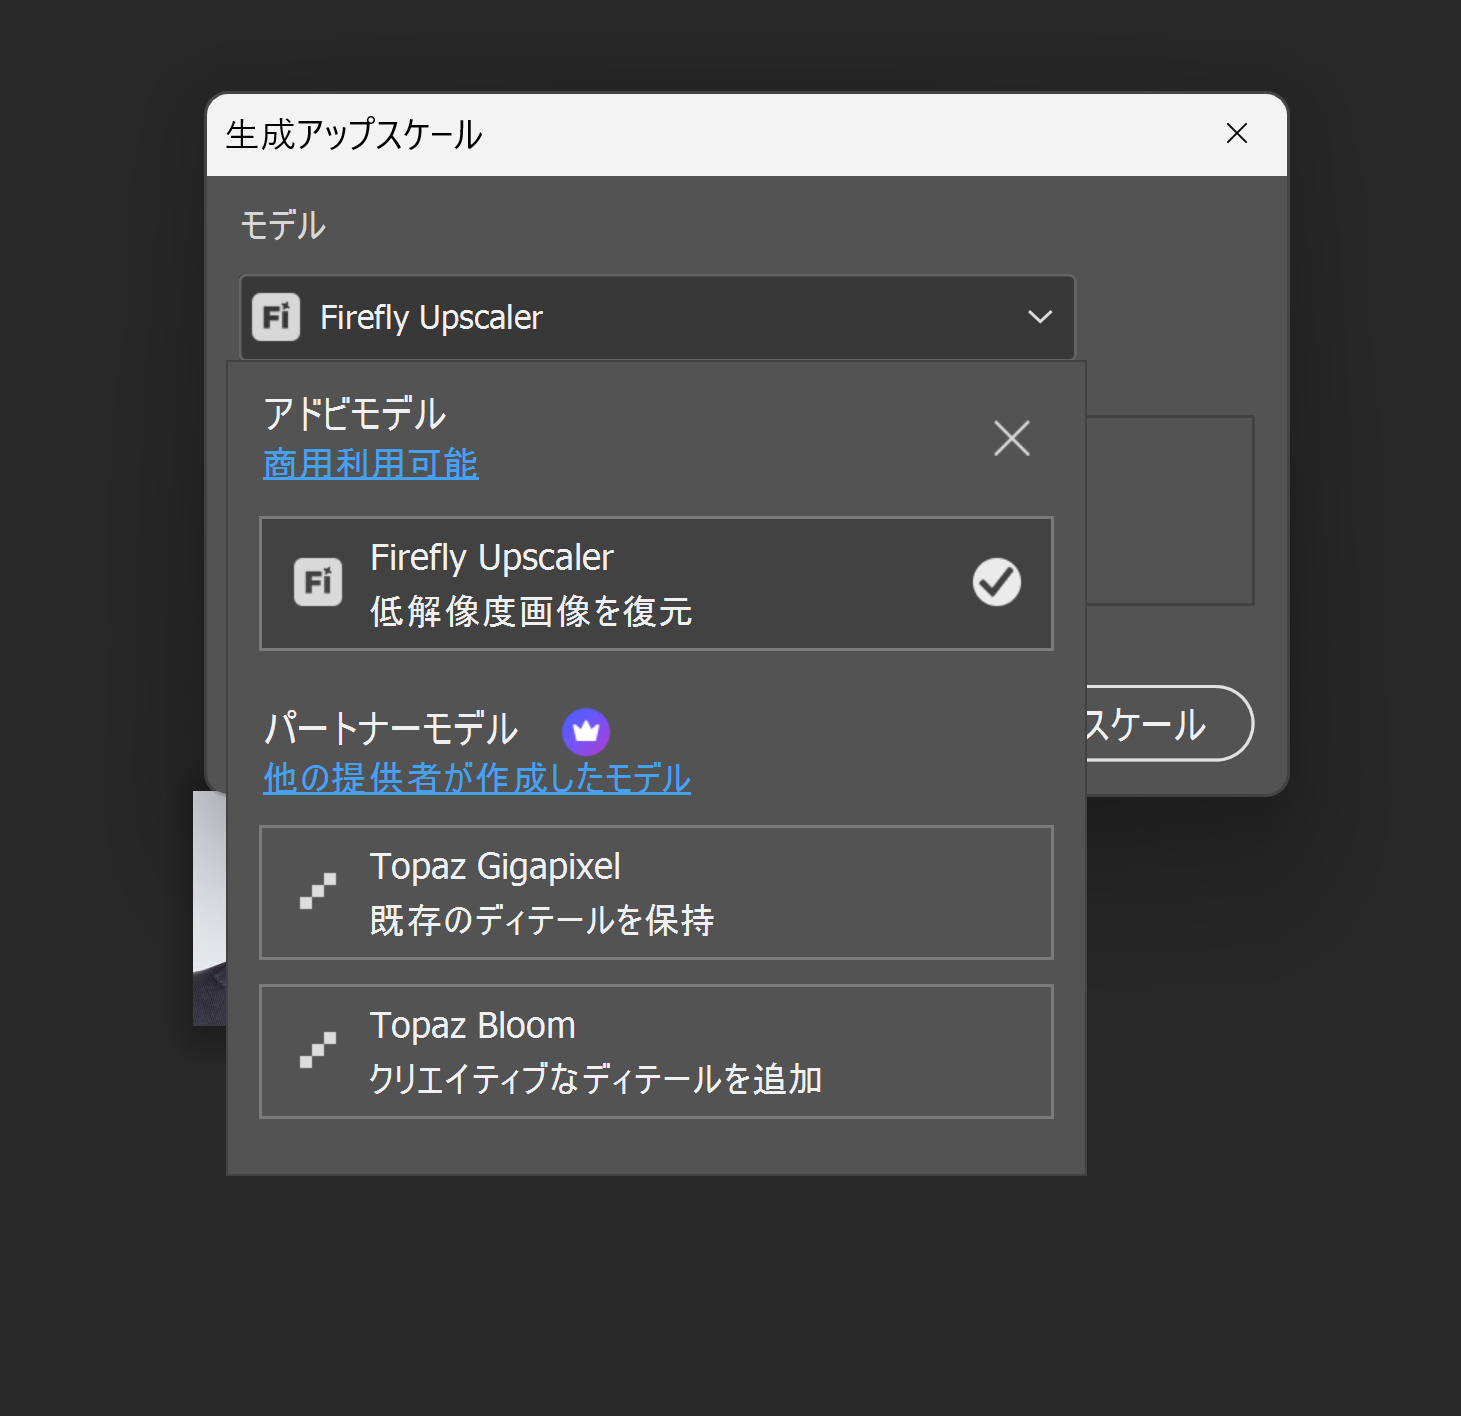Screen dimensions: 1461x1416
Task: Click the Topaz Gigapixel pixel icon
Action: tap(318, 891)
